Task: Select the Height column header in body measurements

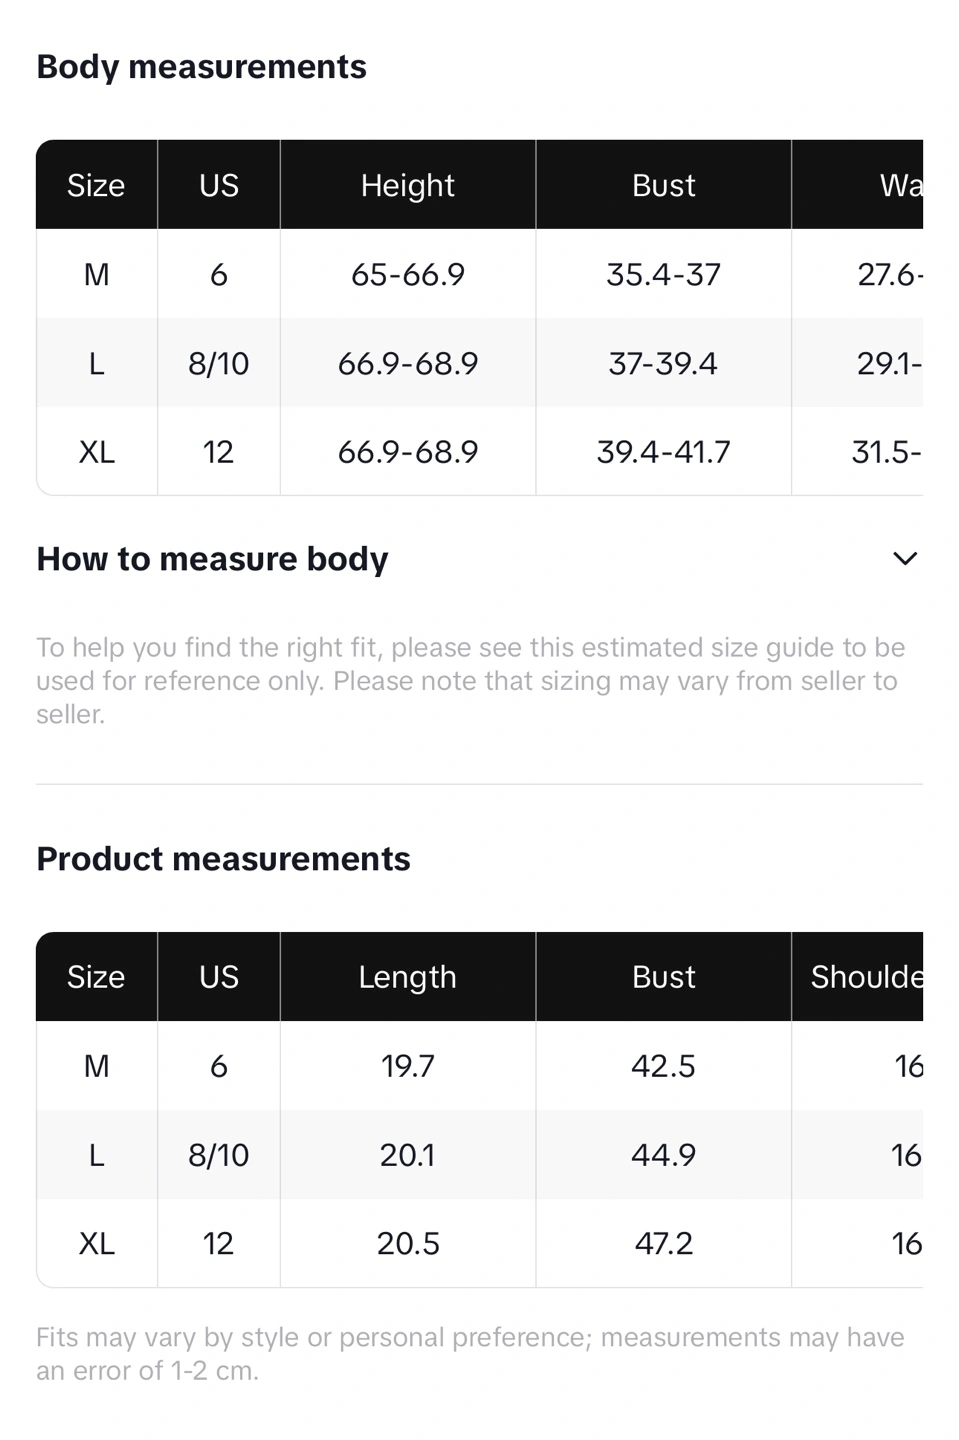Action: click(408, 185)
